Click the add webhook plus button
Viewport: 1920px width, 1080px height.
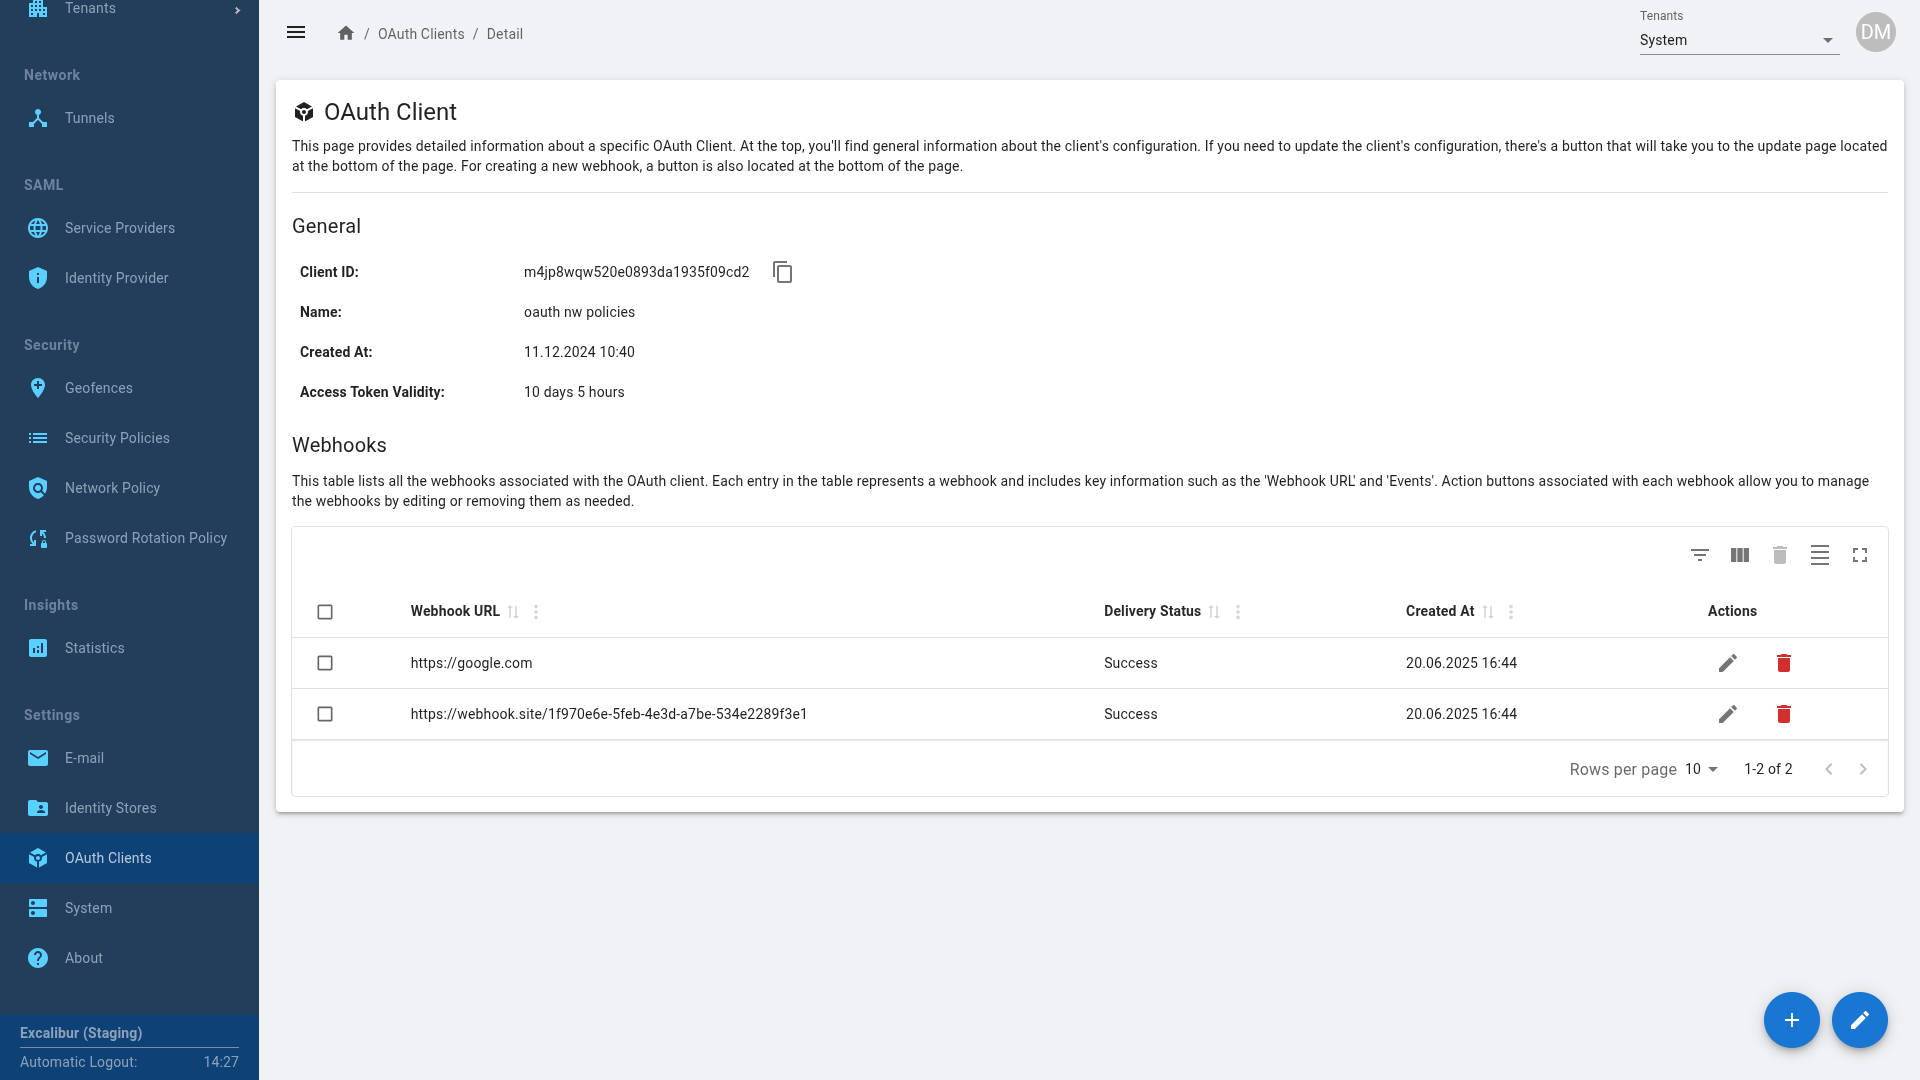coord(1791,1020)
